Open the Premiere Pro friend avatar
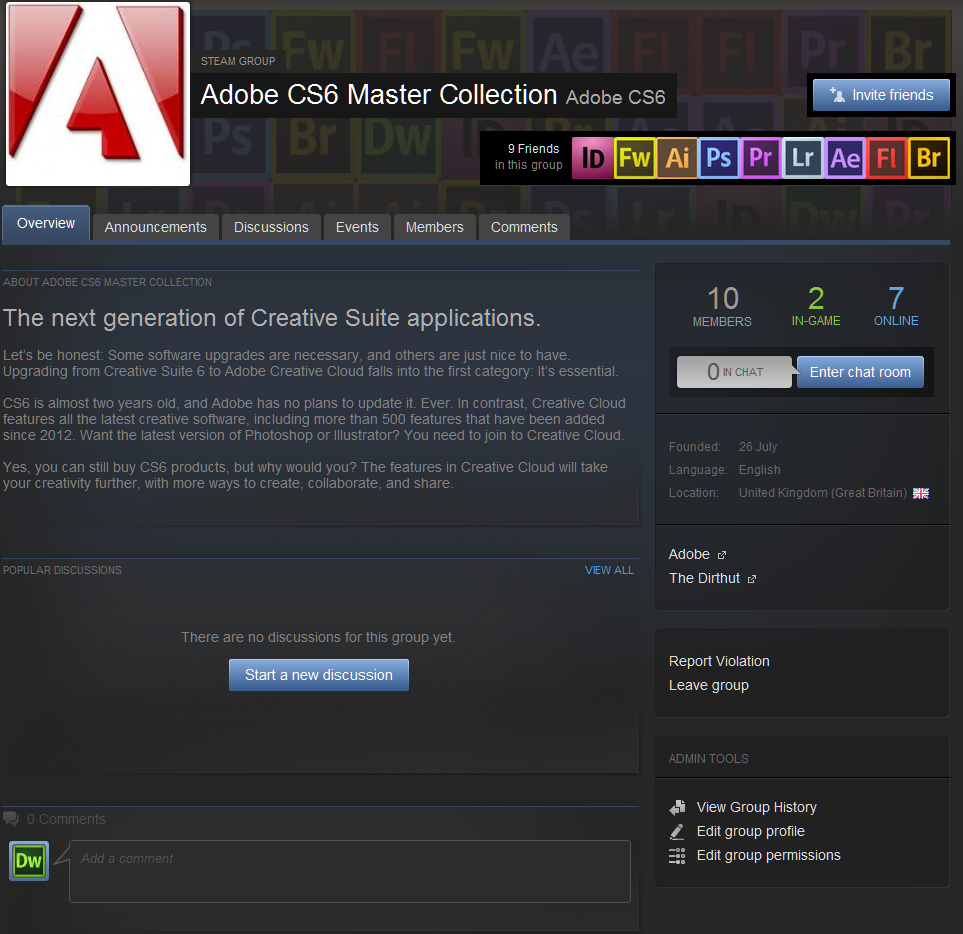963x934 pixels. 761,158
